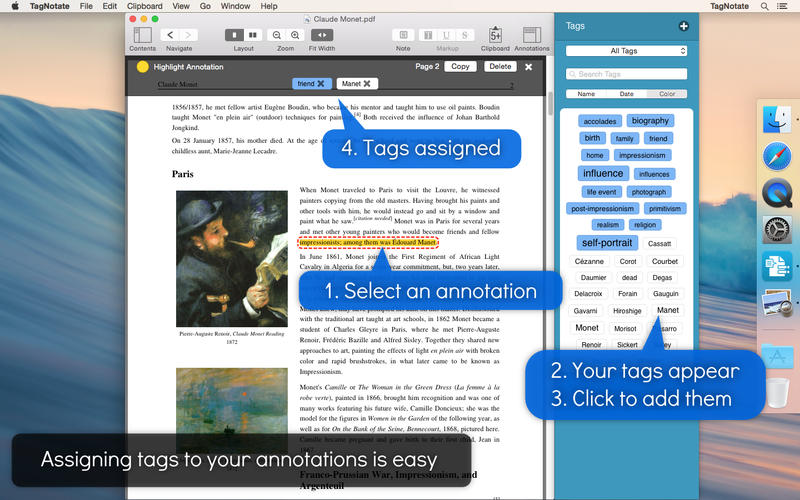Viewport: 800px width, 500px height.
Task: Select the religion tag
Action: click(645, 225)
